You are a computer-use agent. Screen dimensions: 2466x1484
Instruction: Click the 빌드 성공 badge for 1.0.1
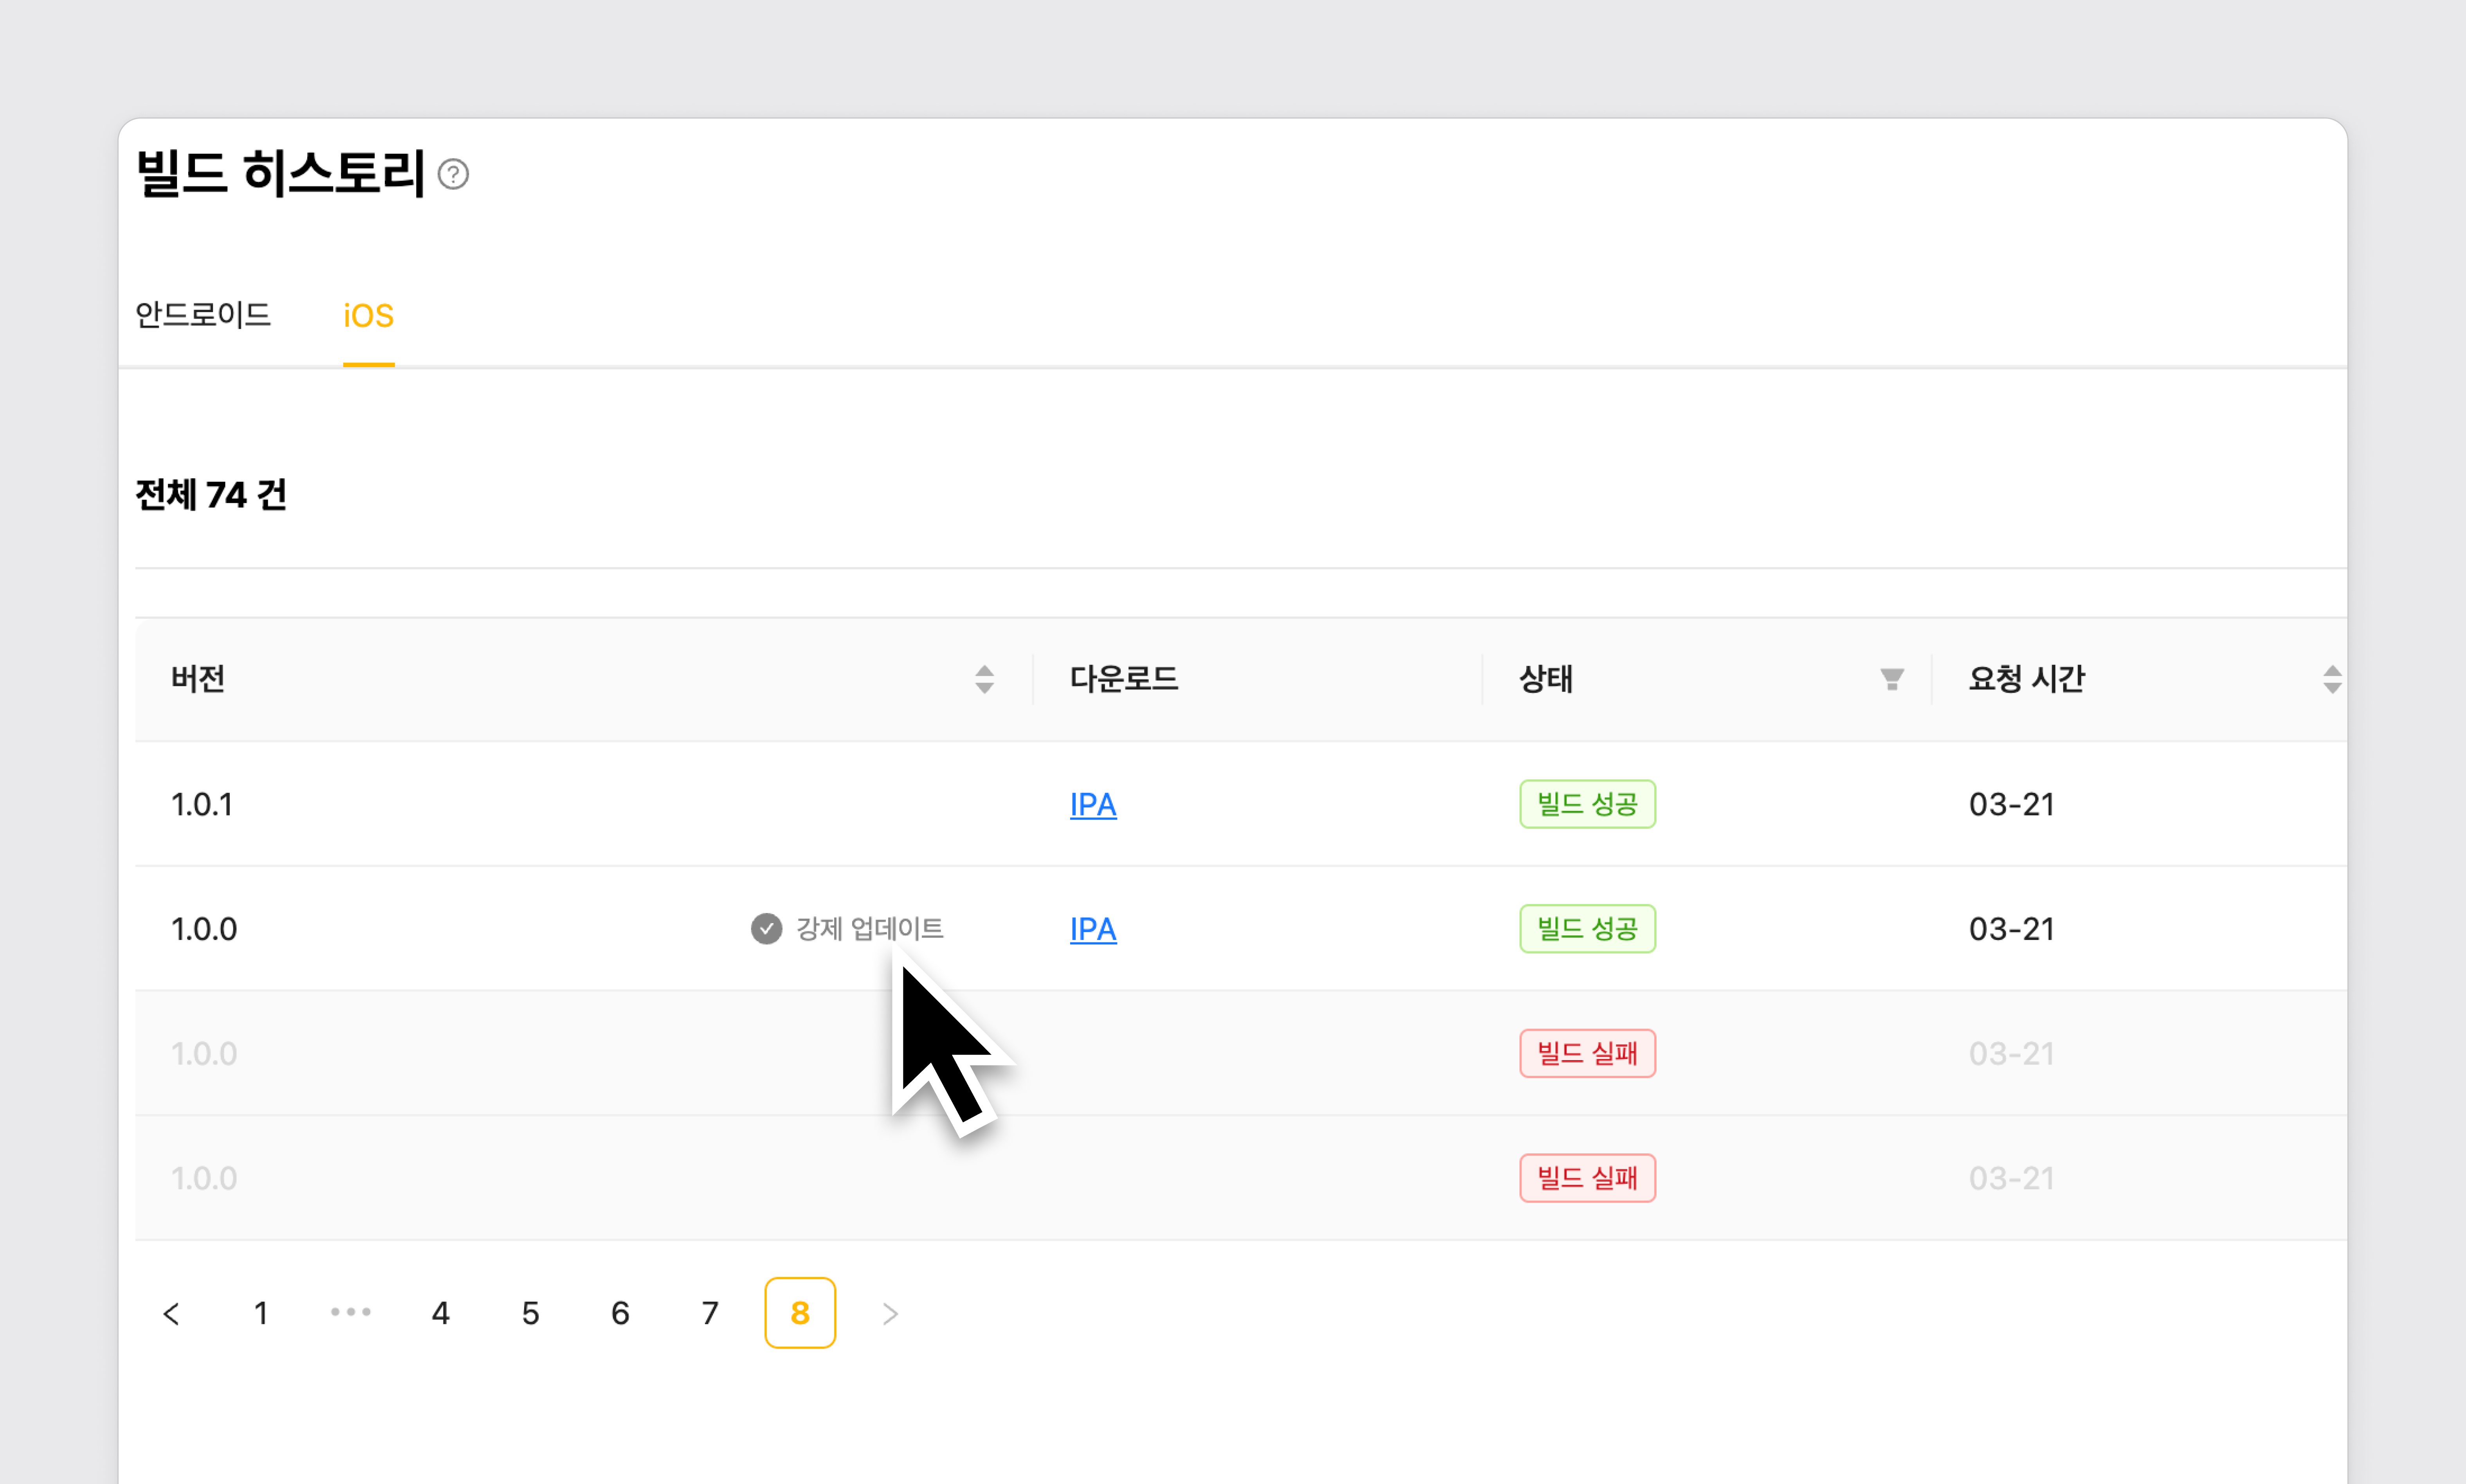[1587, 804]
